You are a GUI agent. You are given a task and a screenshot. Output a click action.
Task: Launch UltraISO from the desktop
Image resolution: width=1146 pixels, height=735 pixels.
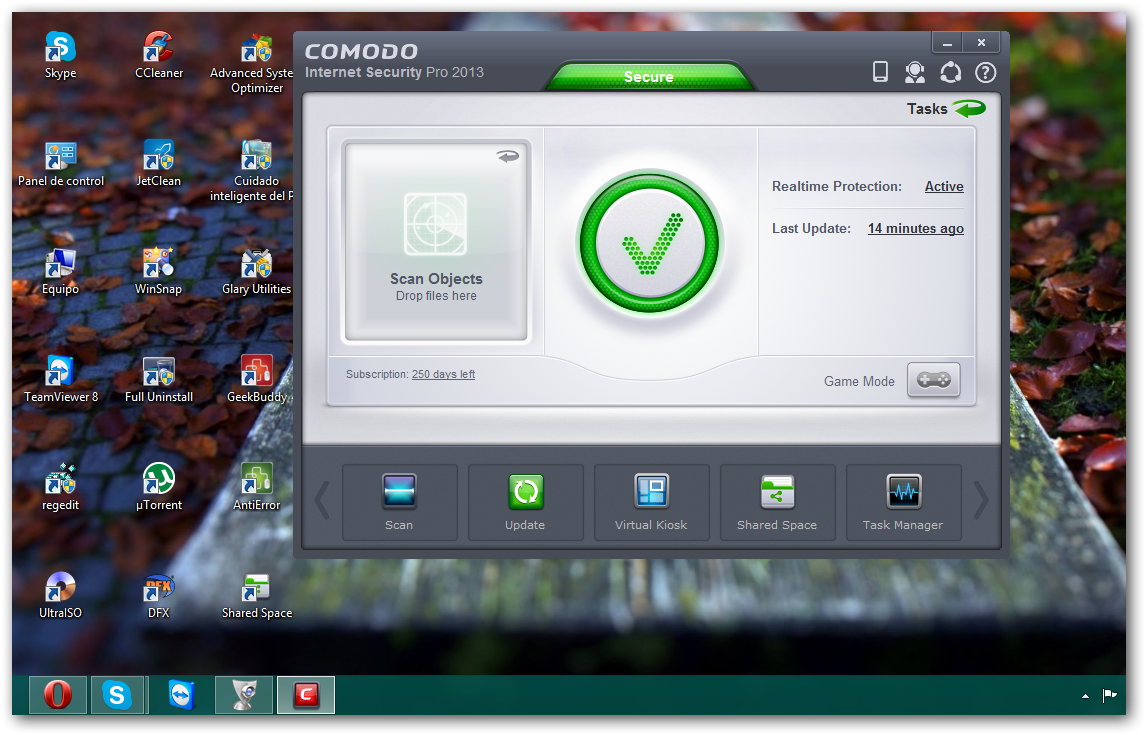pyautogui.click(x=60, y=596)
